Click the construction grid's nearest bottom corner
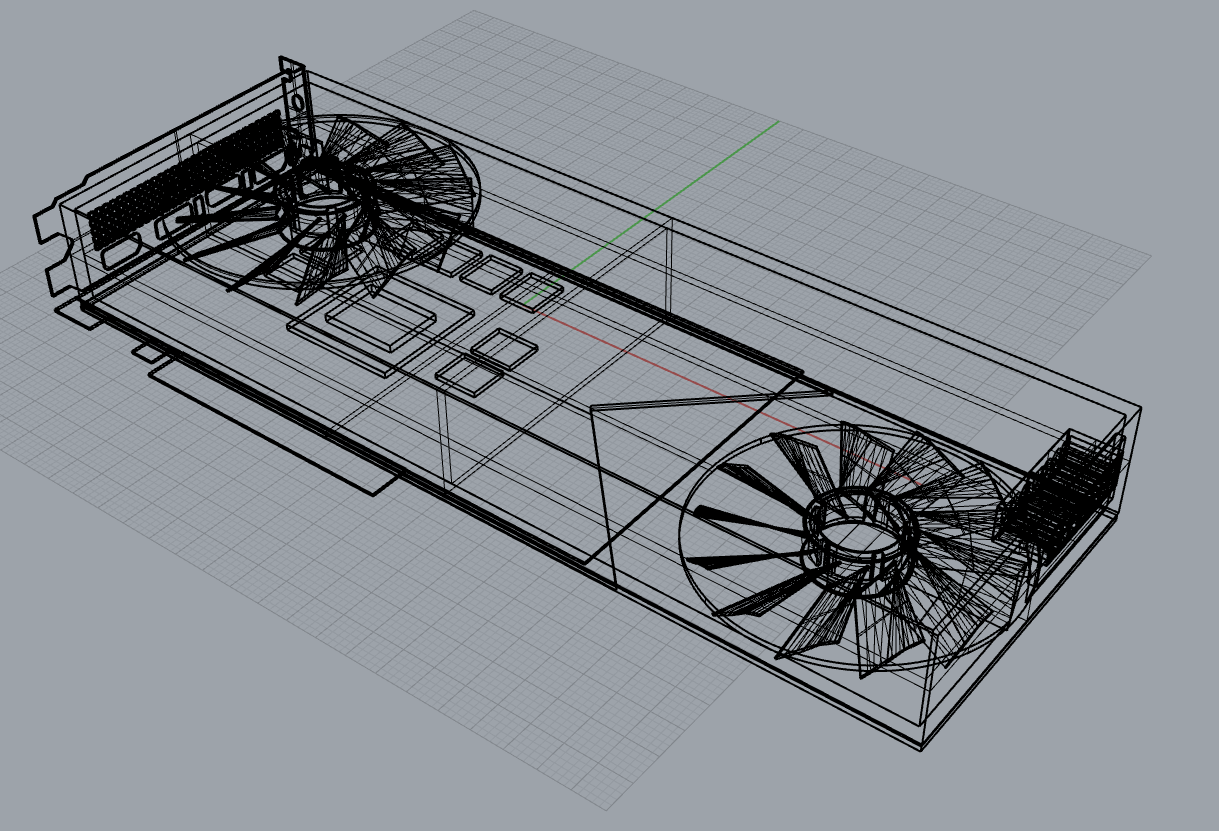This screenshot has height=831, width=1219. [611, 809]
